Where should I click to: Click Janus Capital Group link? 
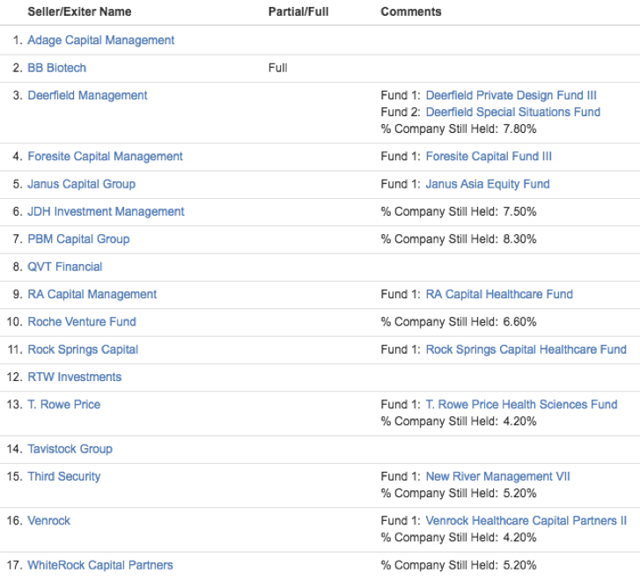[x=81, y=184]
